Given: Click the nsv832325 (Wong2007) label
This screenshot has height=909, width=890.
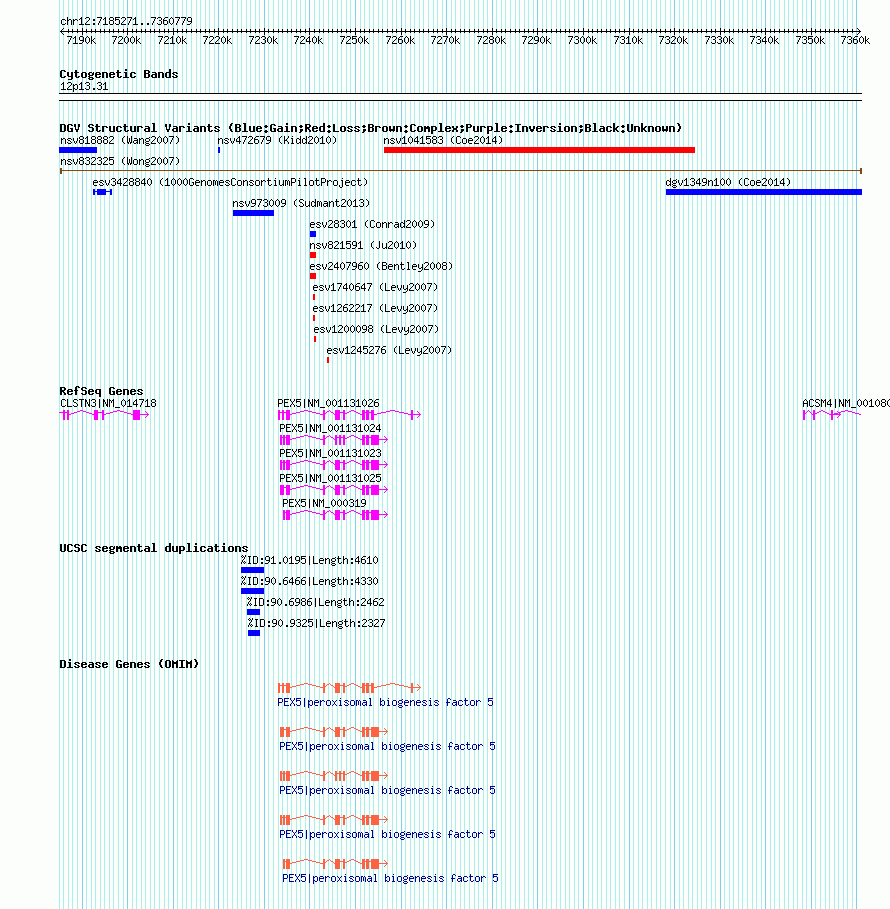Looking at the screenshot, I should tap(120, 161).
